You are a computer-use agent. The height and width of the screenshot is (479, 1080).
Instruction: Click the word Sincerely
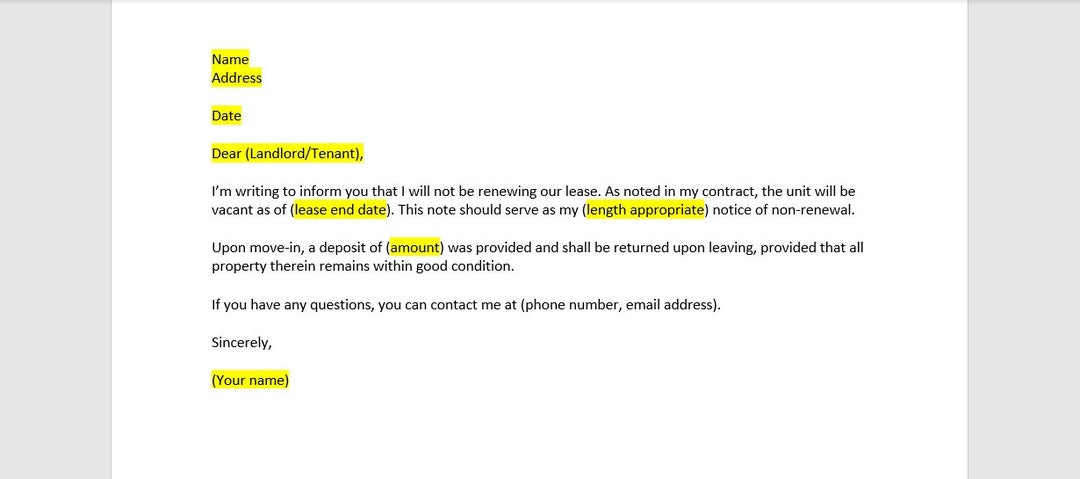tap(242, 342)
